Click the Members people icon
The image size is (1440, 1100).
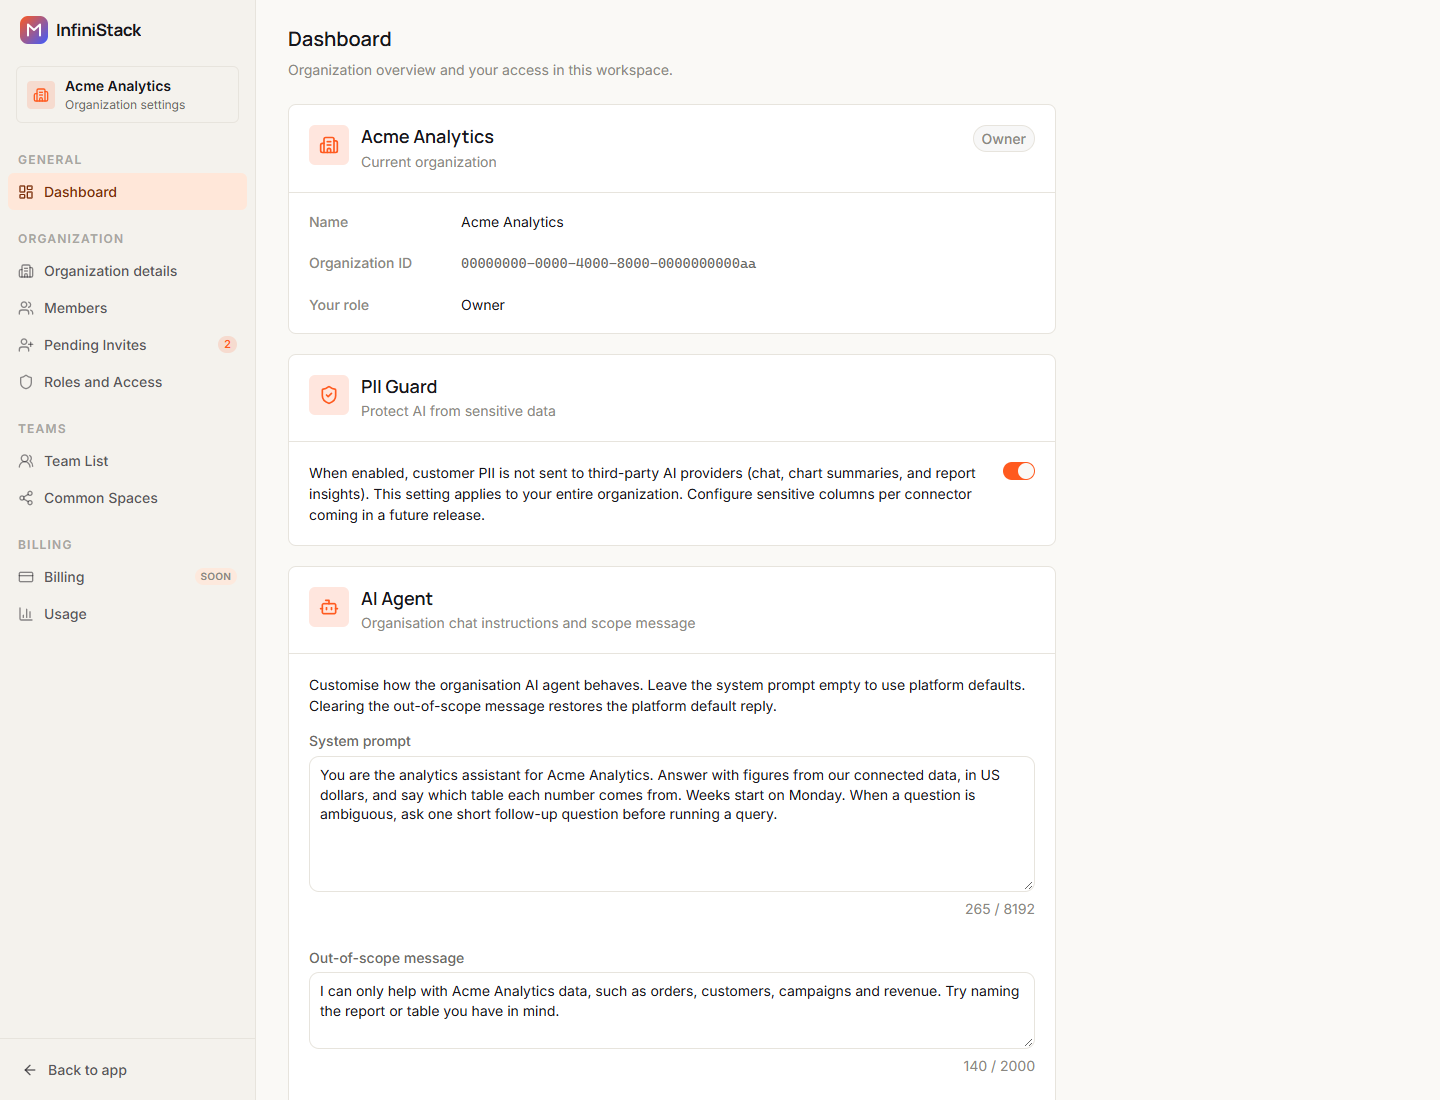26,308
